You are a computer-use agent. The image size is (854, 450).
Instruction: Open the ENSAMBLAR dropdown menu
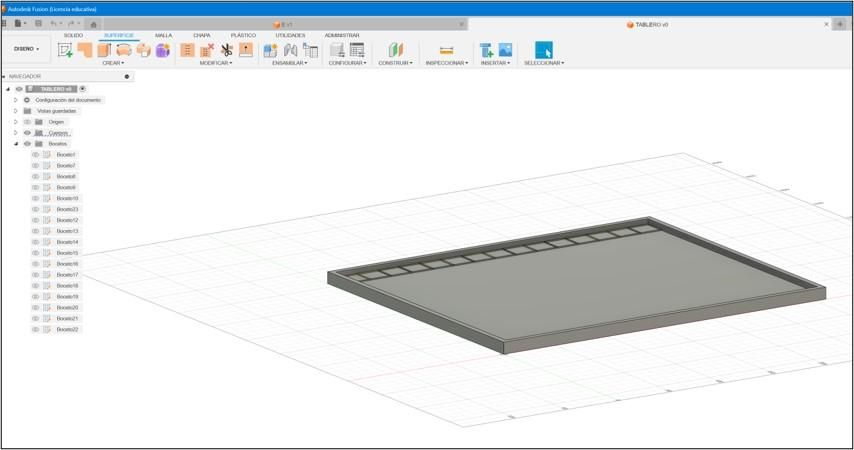point(290,63)
